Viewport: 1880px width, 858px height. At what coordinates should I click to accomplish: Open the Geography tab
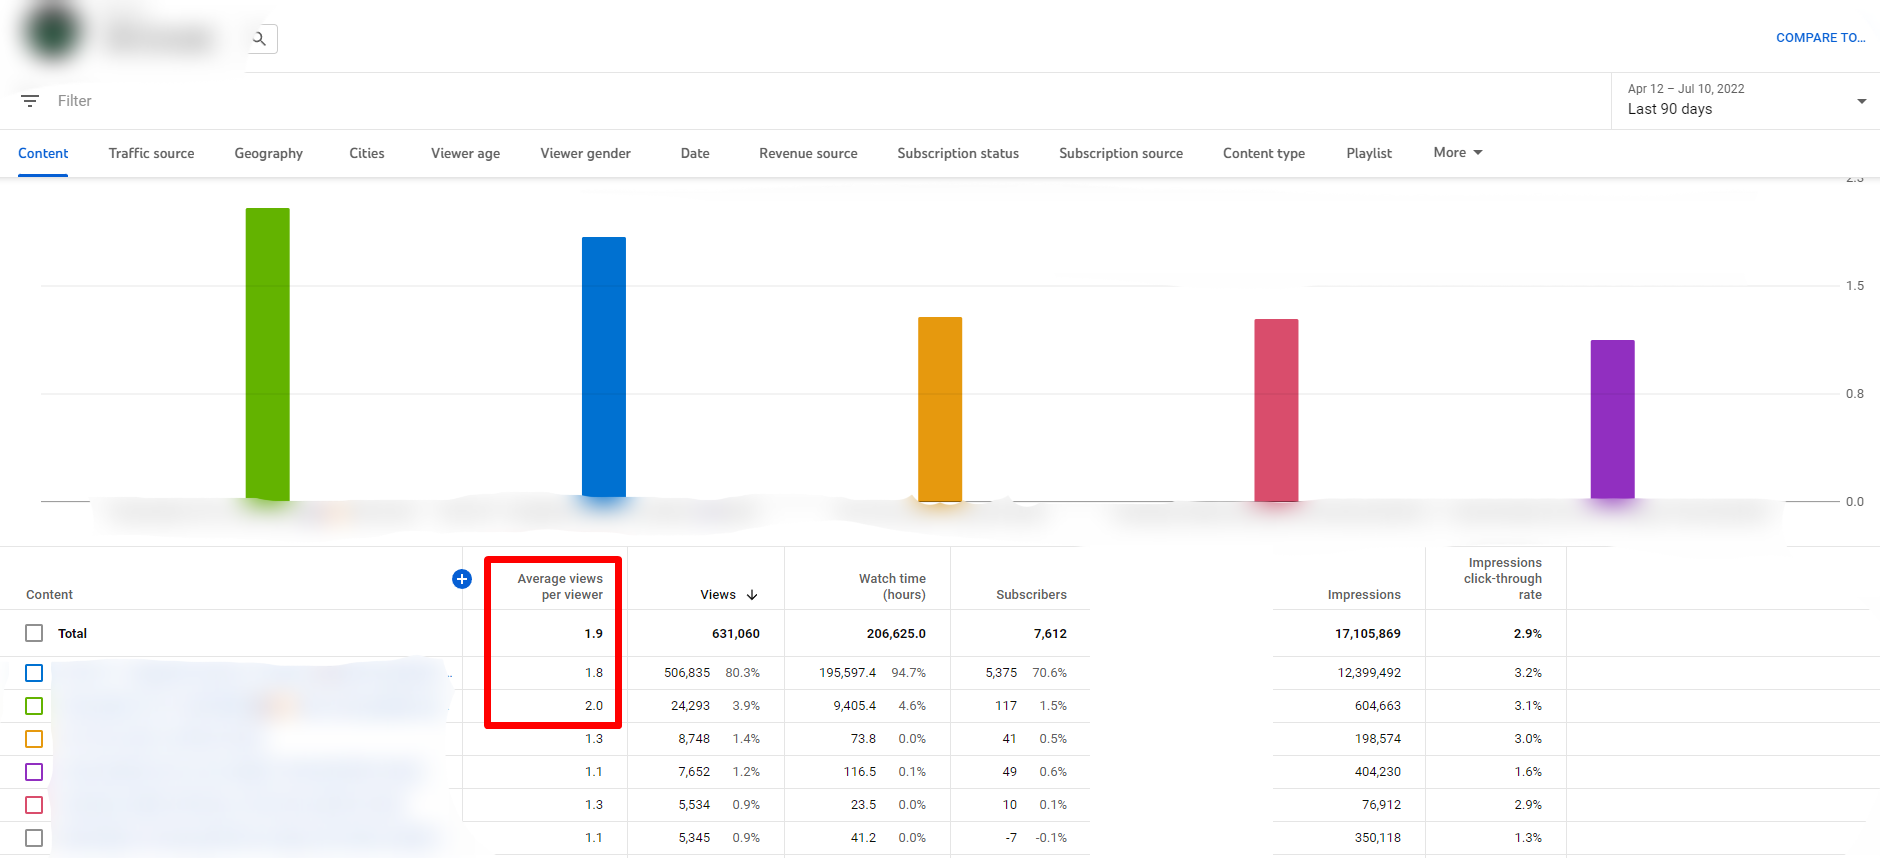268,153
